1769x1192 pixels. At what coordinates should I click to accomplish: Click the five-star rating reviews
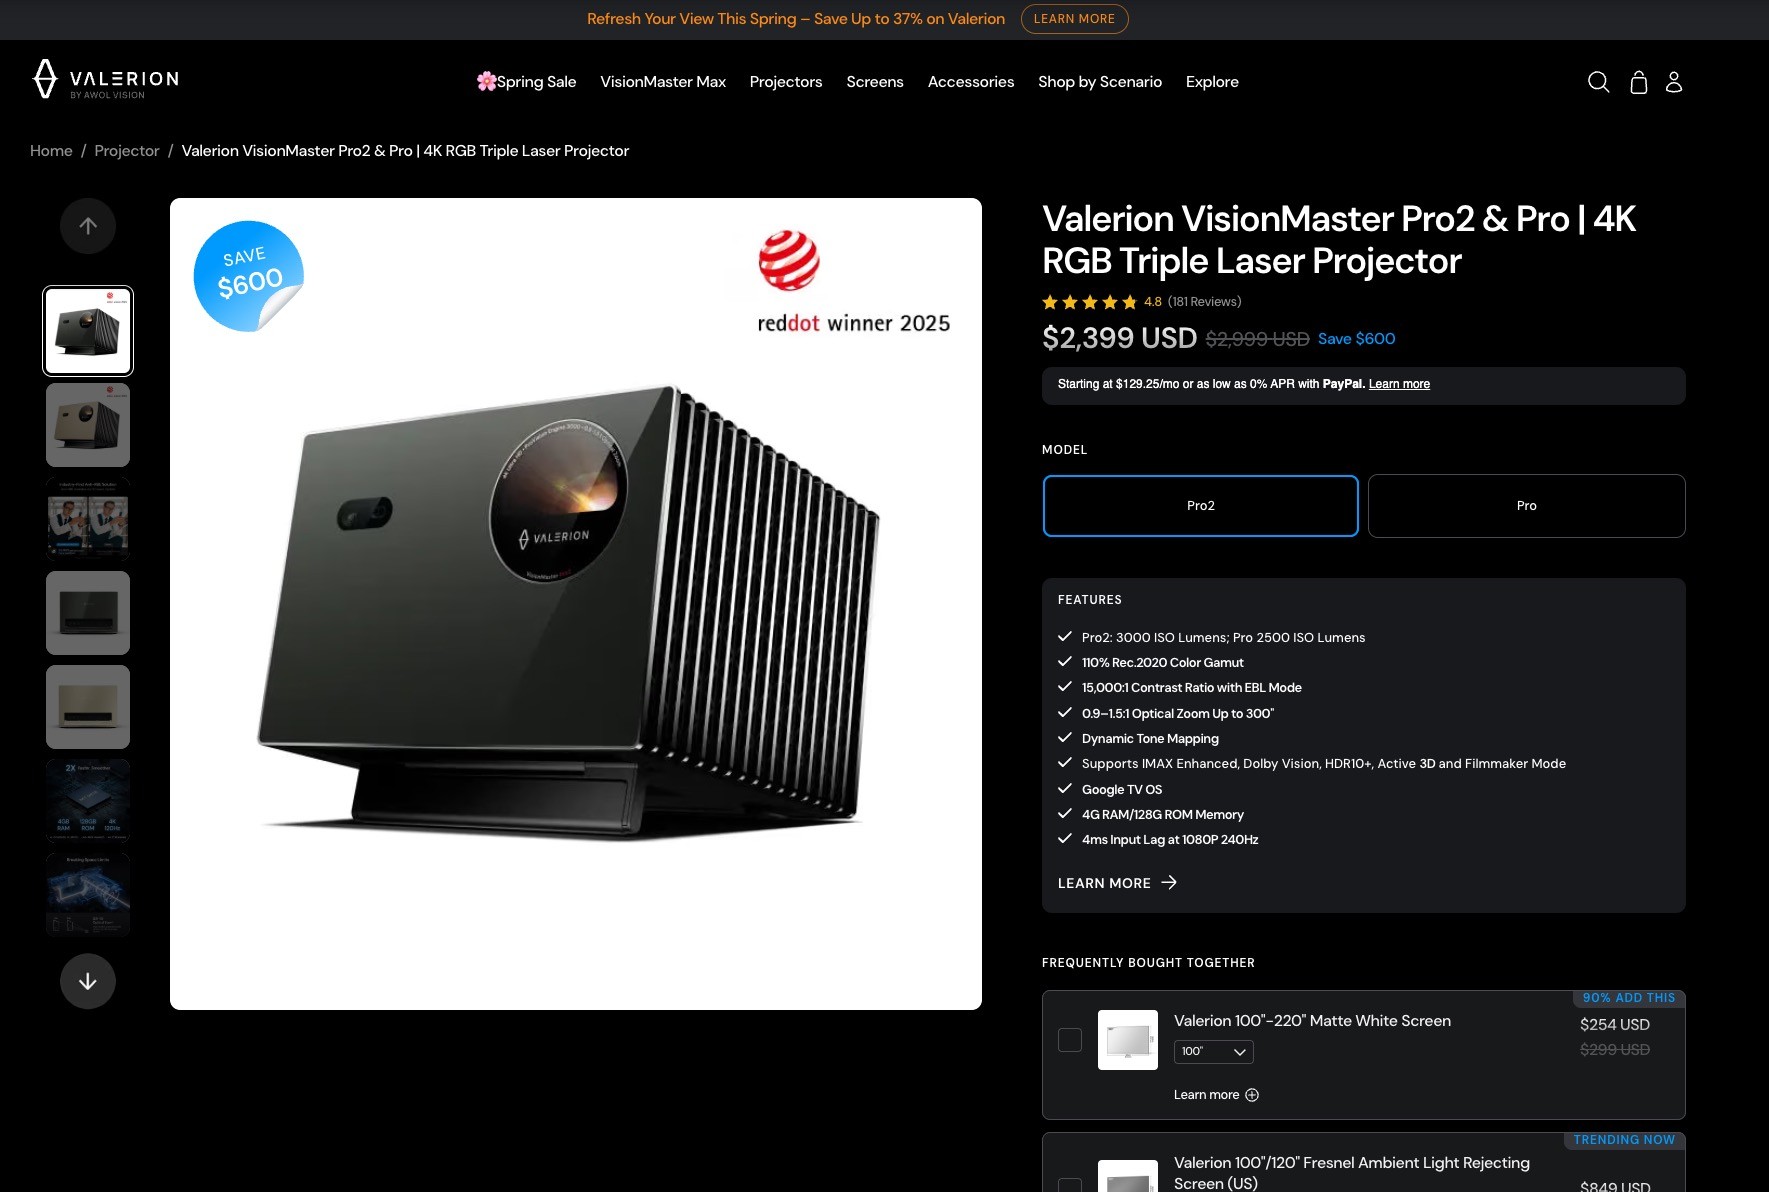point(1141,302)
